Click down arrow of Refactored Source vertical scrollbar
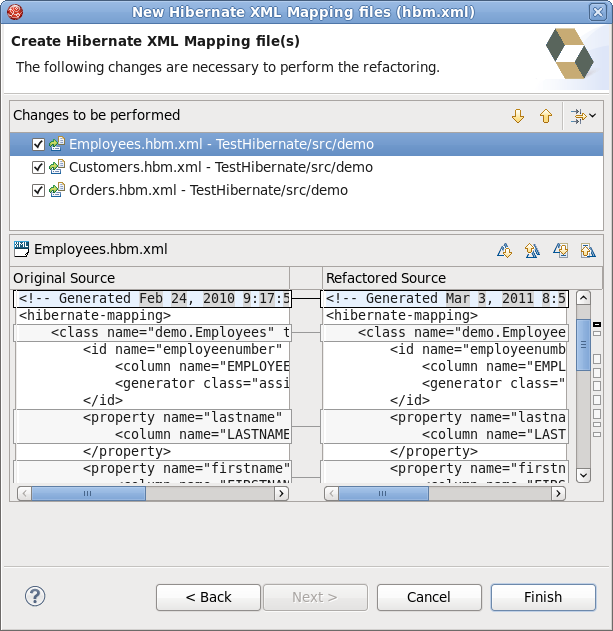The image size is (613, 631). pos(583,477)
